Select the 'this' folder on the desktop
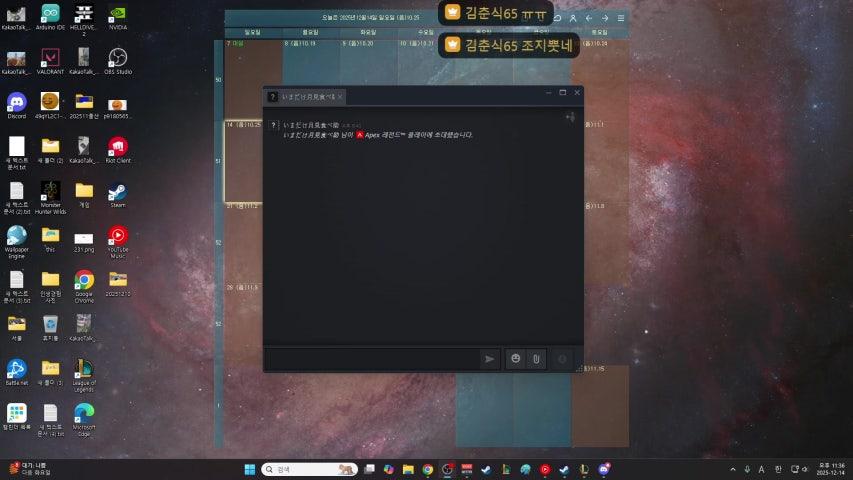 tap(50, 239)
